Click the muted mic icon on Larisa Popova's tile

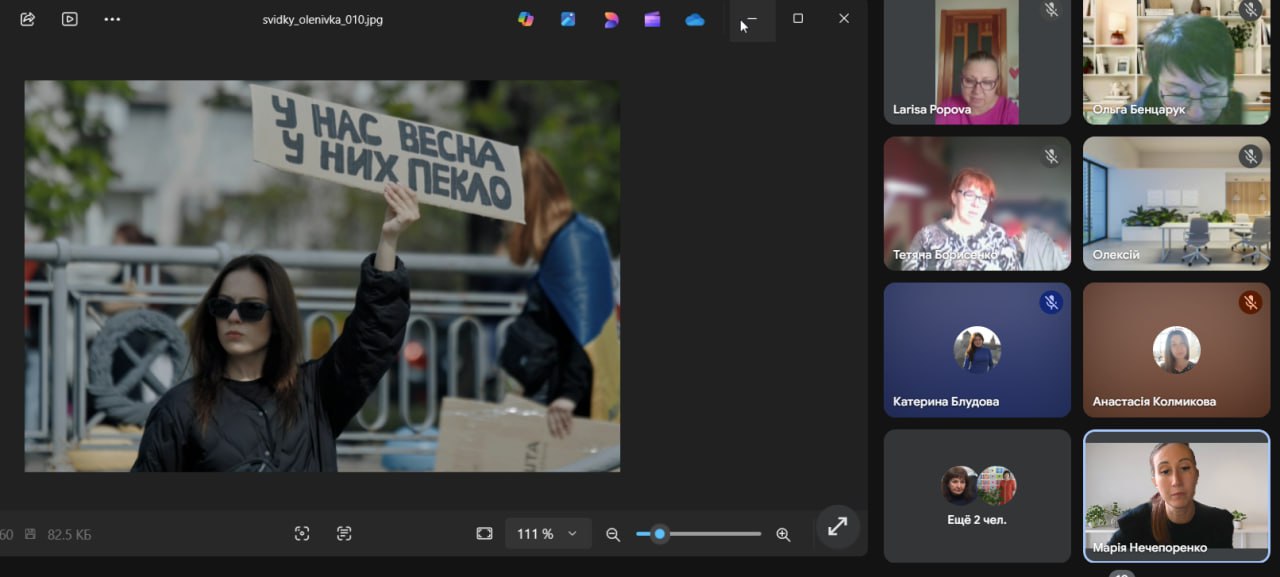pyautogui.click(x=1051, y=10)
